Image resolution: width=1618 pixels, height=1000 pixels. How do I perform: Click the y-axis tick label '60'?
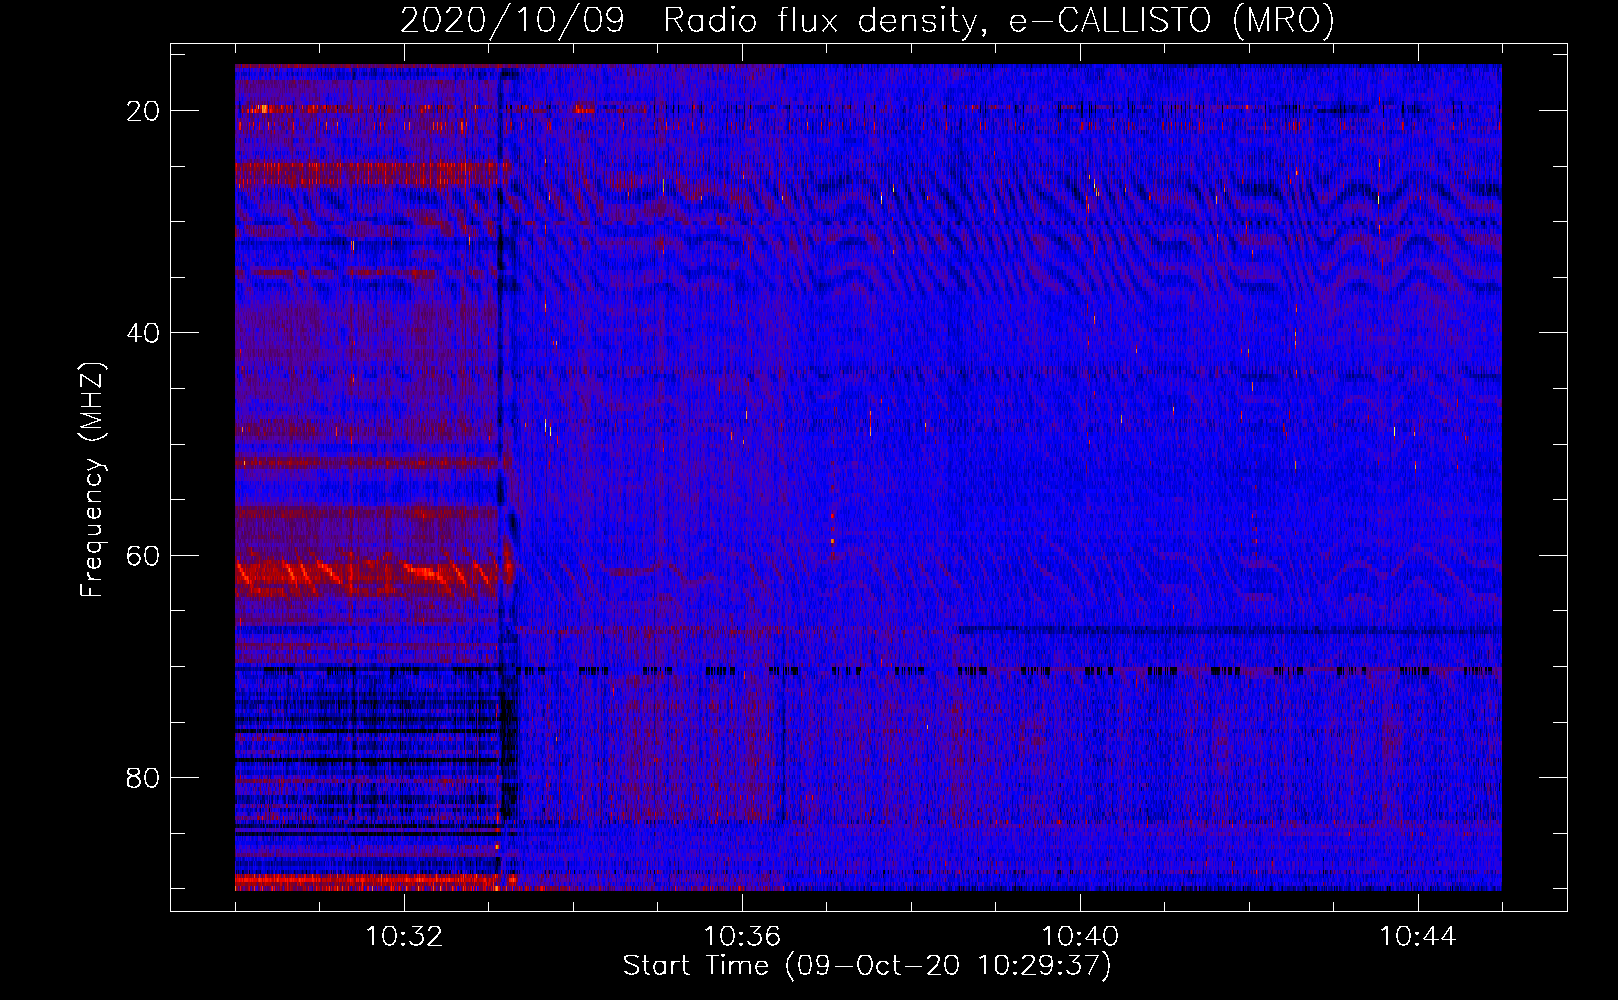pyautogui.click(x=144, y=555)
